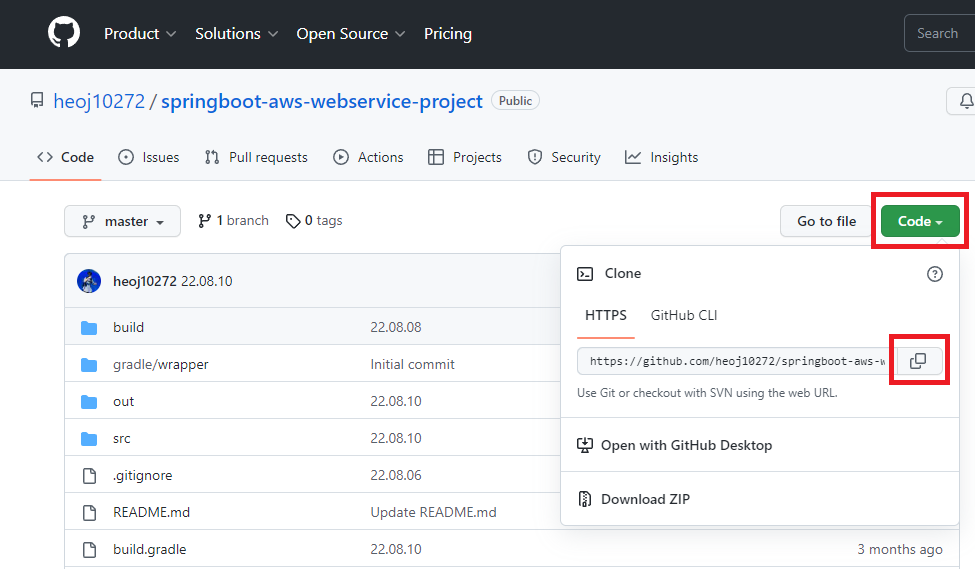The width and height of the screenshot is (975, 569).
Task: Open the 22.08.08 commit for build
Action: click(x=395, y=327)
